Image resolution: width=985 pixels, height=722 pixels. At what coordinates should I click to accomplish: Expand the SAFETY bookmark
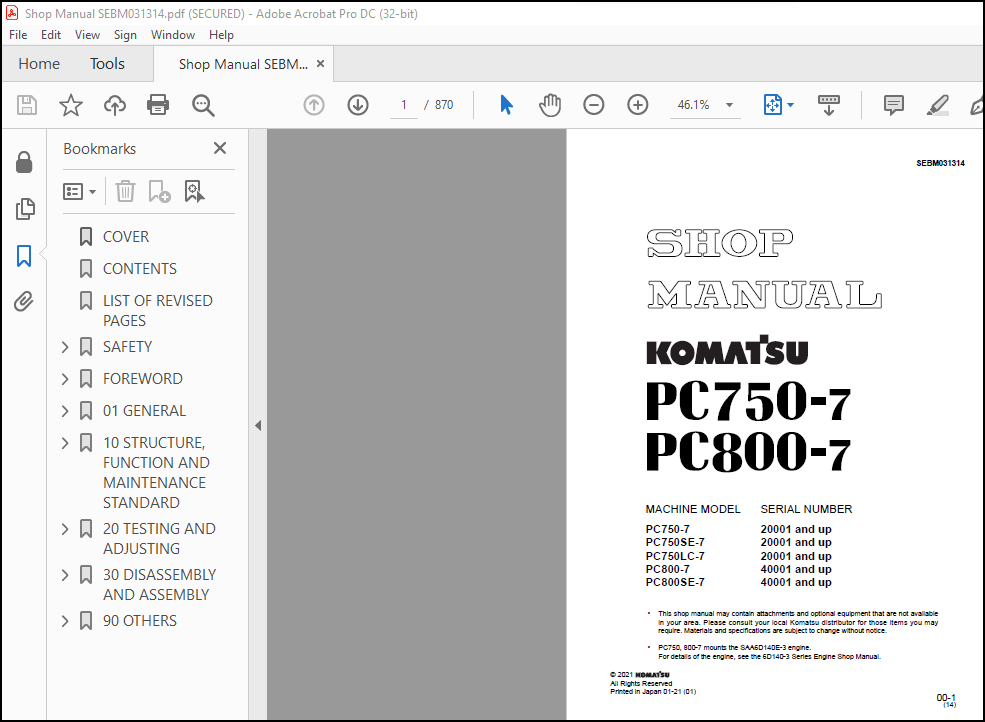(65, 347)
